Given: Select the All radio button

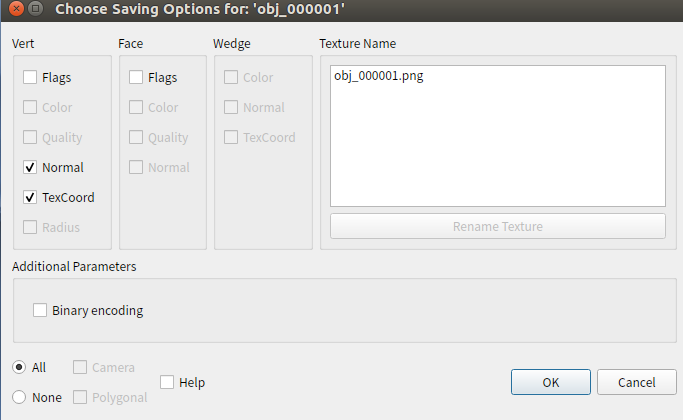Looking at the screenshot, I should point(19,367).
